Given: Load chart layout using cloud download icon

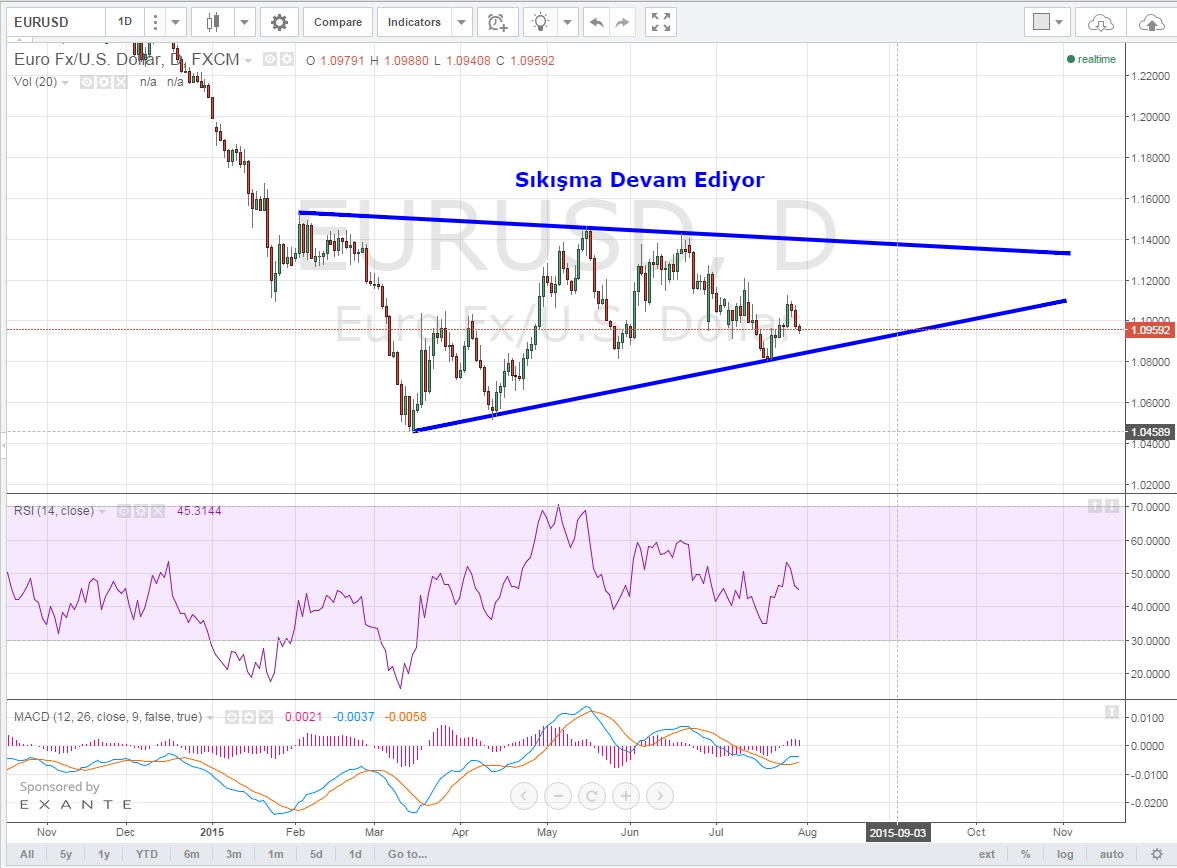Looking at the screenshot, I should point(1100,22).
